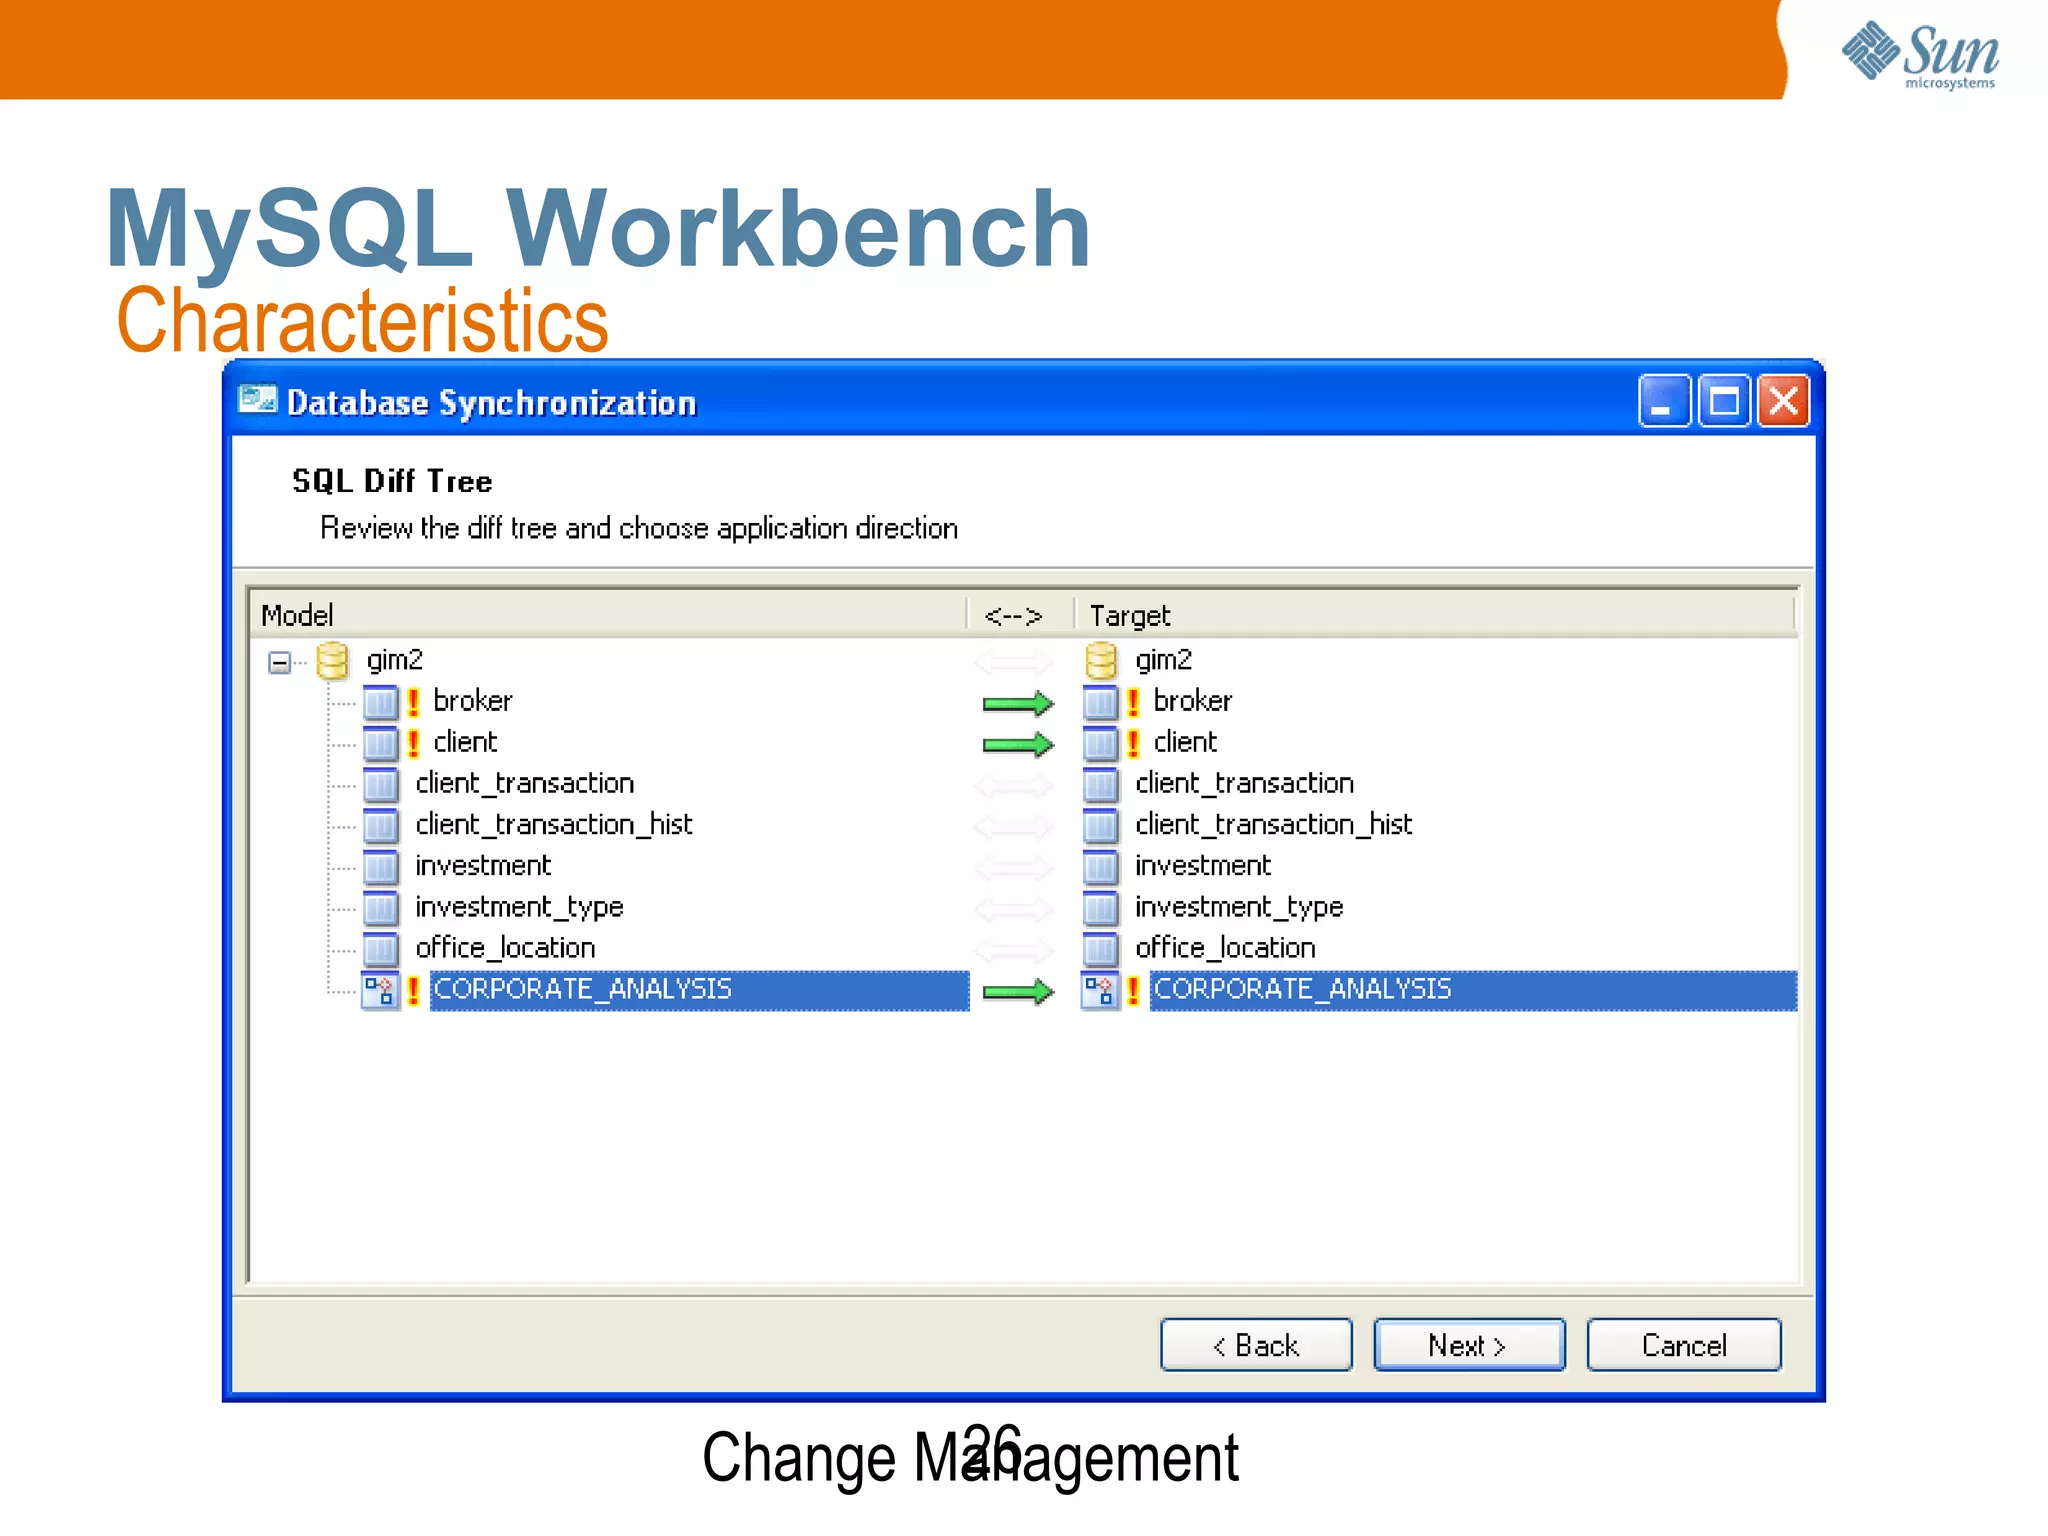Click CORPORATE_ANALYSIS view icon in Target column
Screen dimensions: 2048x1536
point(1100,991)
